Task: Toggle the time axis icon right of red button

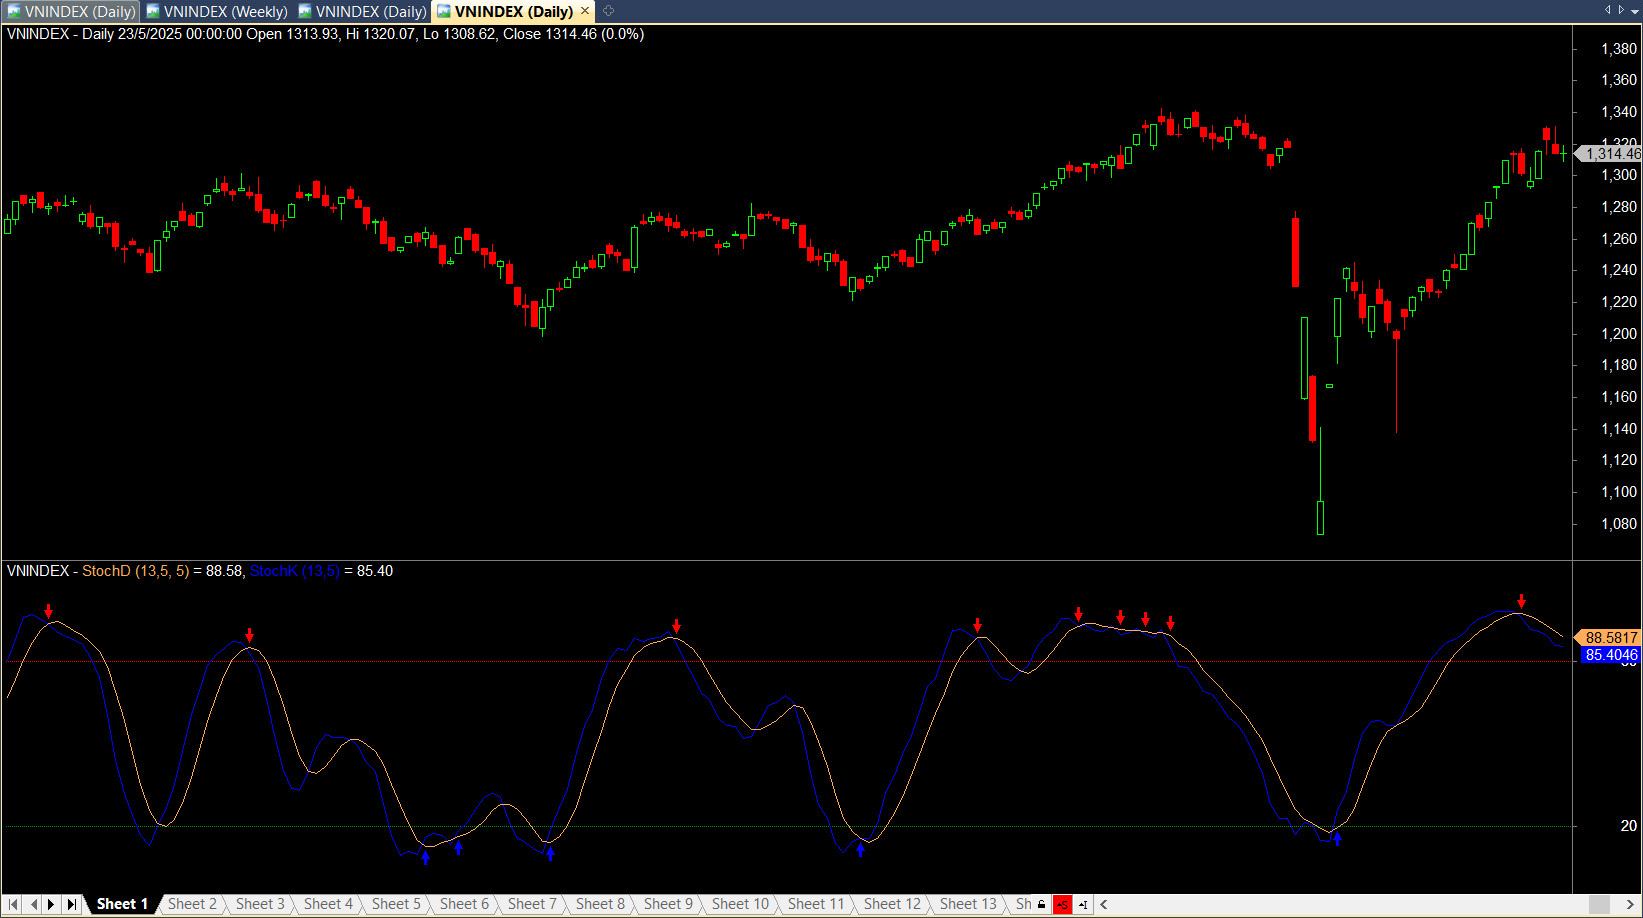Action: (1083, 905)
